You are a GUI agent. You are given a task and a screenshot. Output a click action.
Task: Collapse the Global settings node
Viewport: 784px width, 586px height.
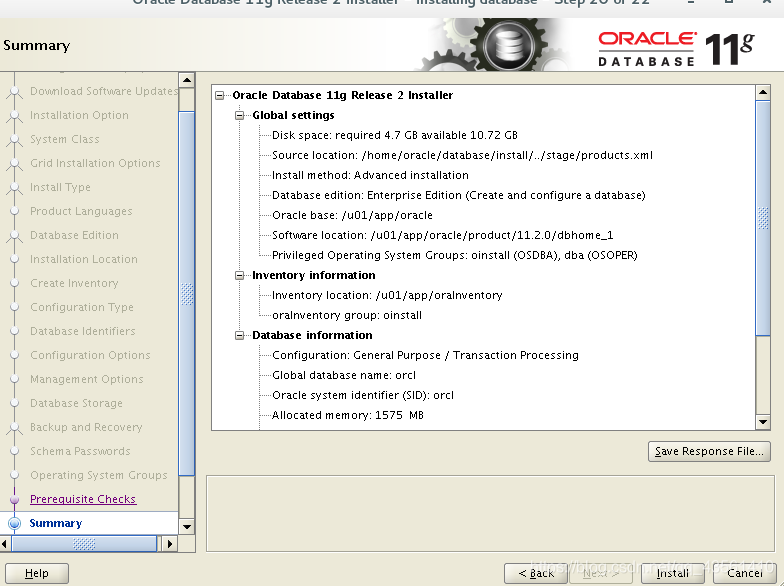pyautogui.click(x=240, y=116)
